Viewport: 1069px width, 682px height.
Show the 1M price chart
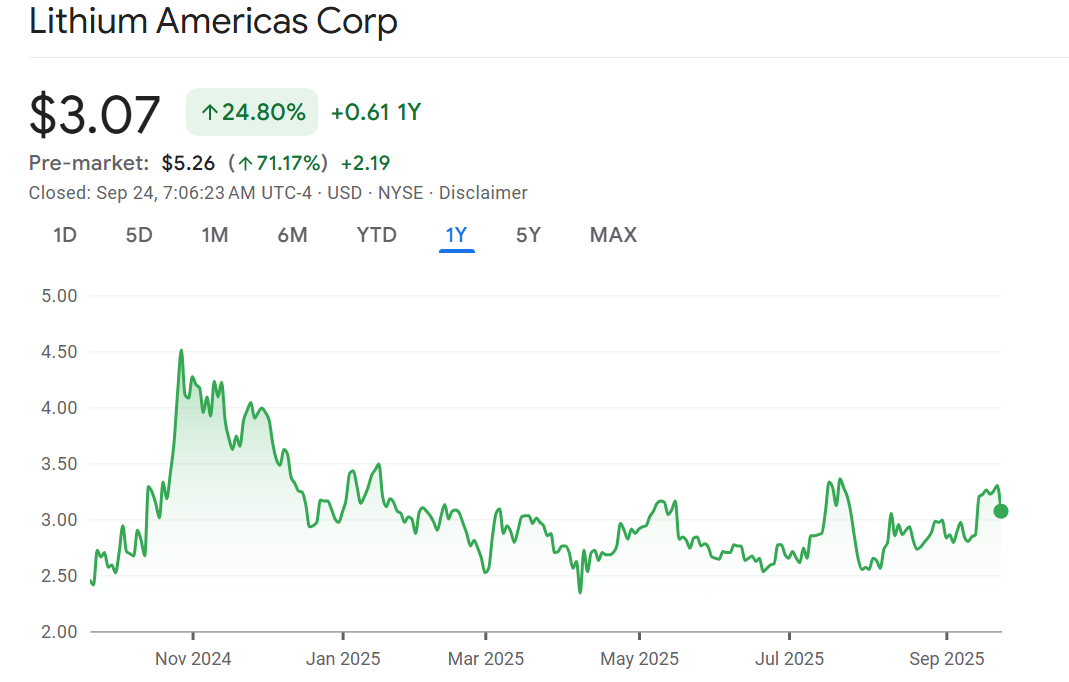(x=215, y=235)
